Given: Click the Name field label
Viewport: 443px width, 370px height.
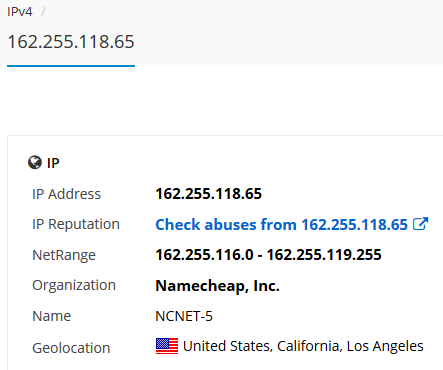Looking at the screenshot, I should (x=51, y=316).
